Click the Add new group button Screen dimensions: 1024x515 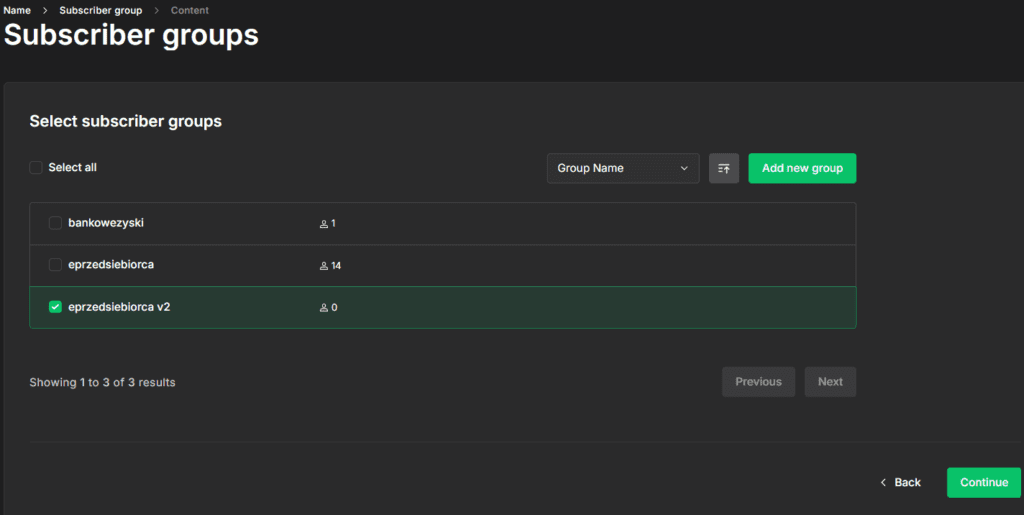[x=802, y=168]
